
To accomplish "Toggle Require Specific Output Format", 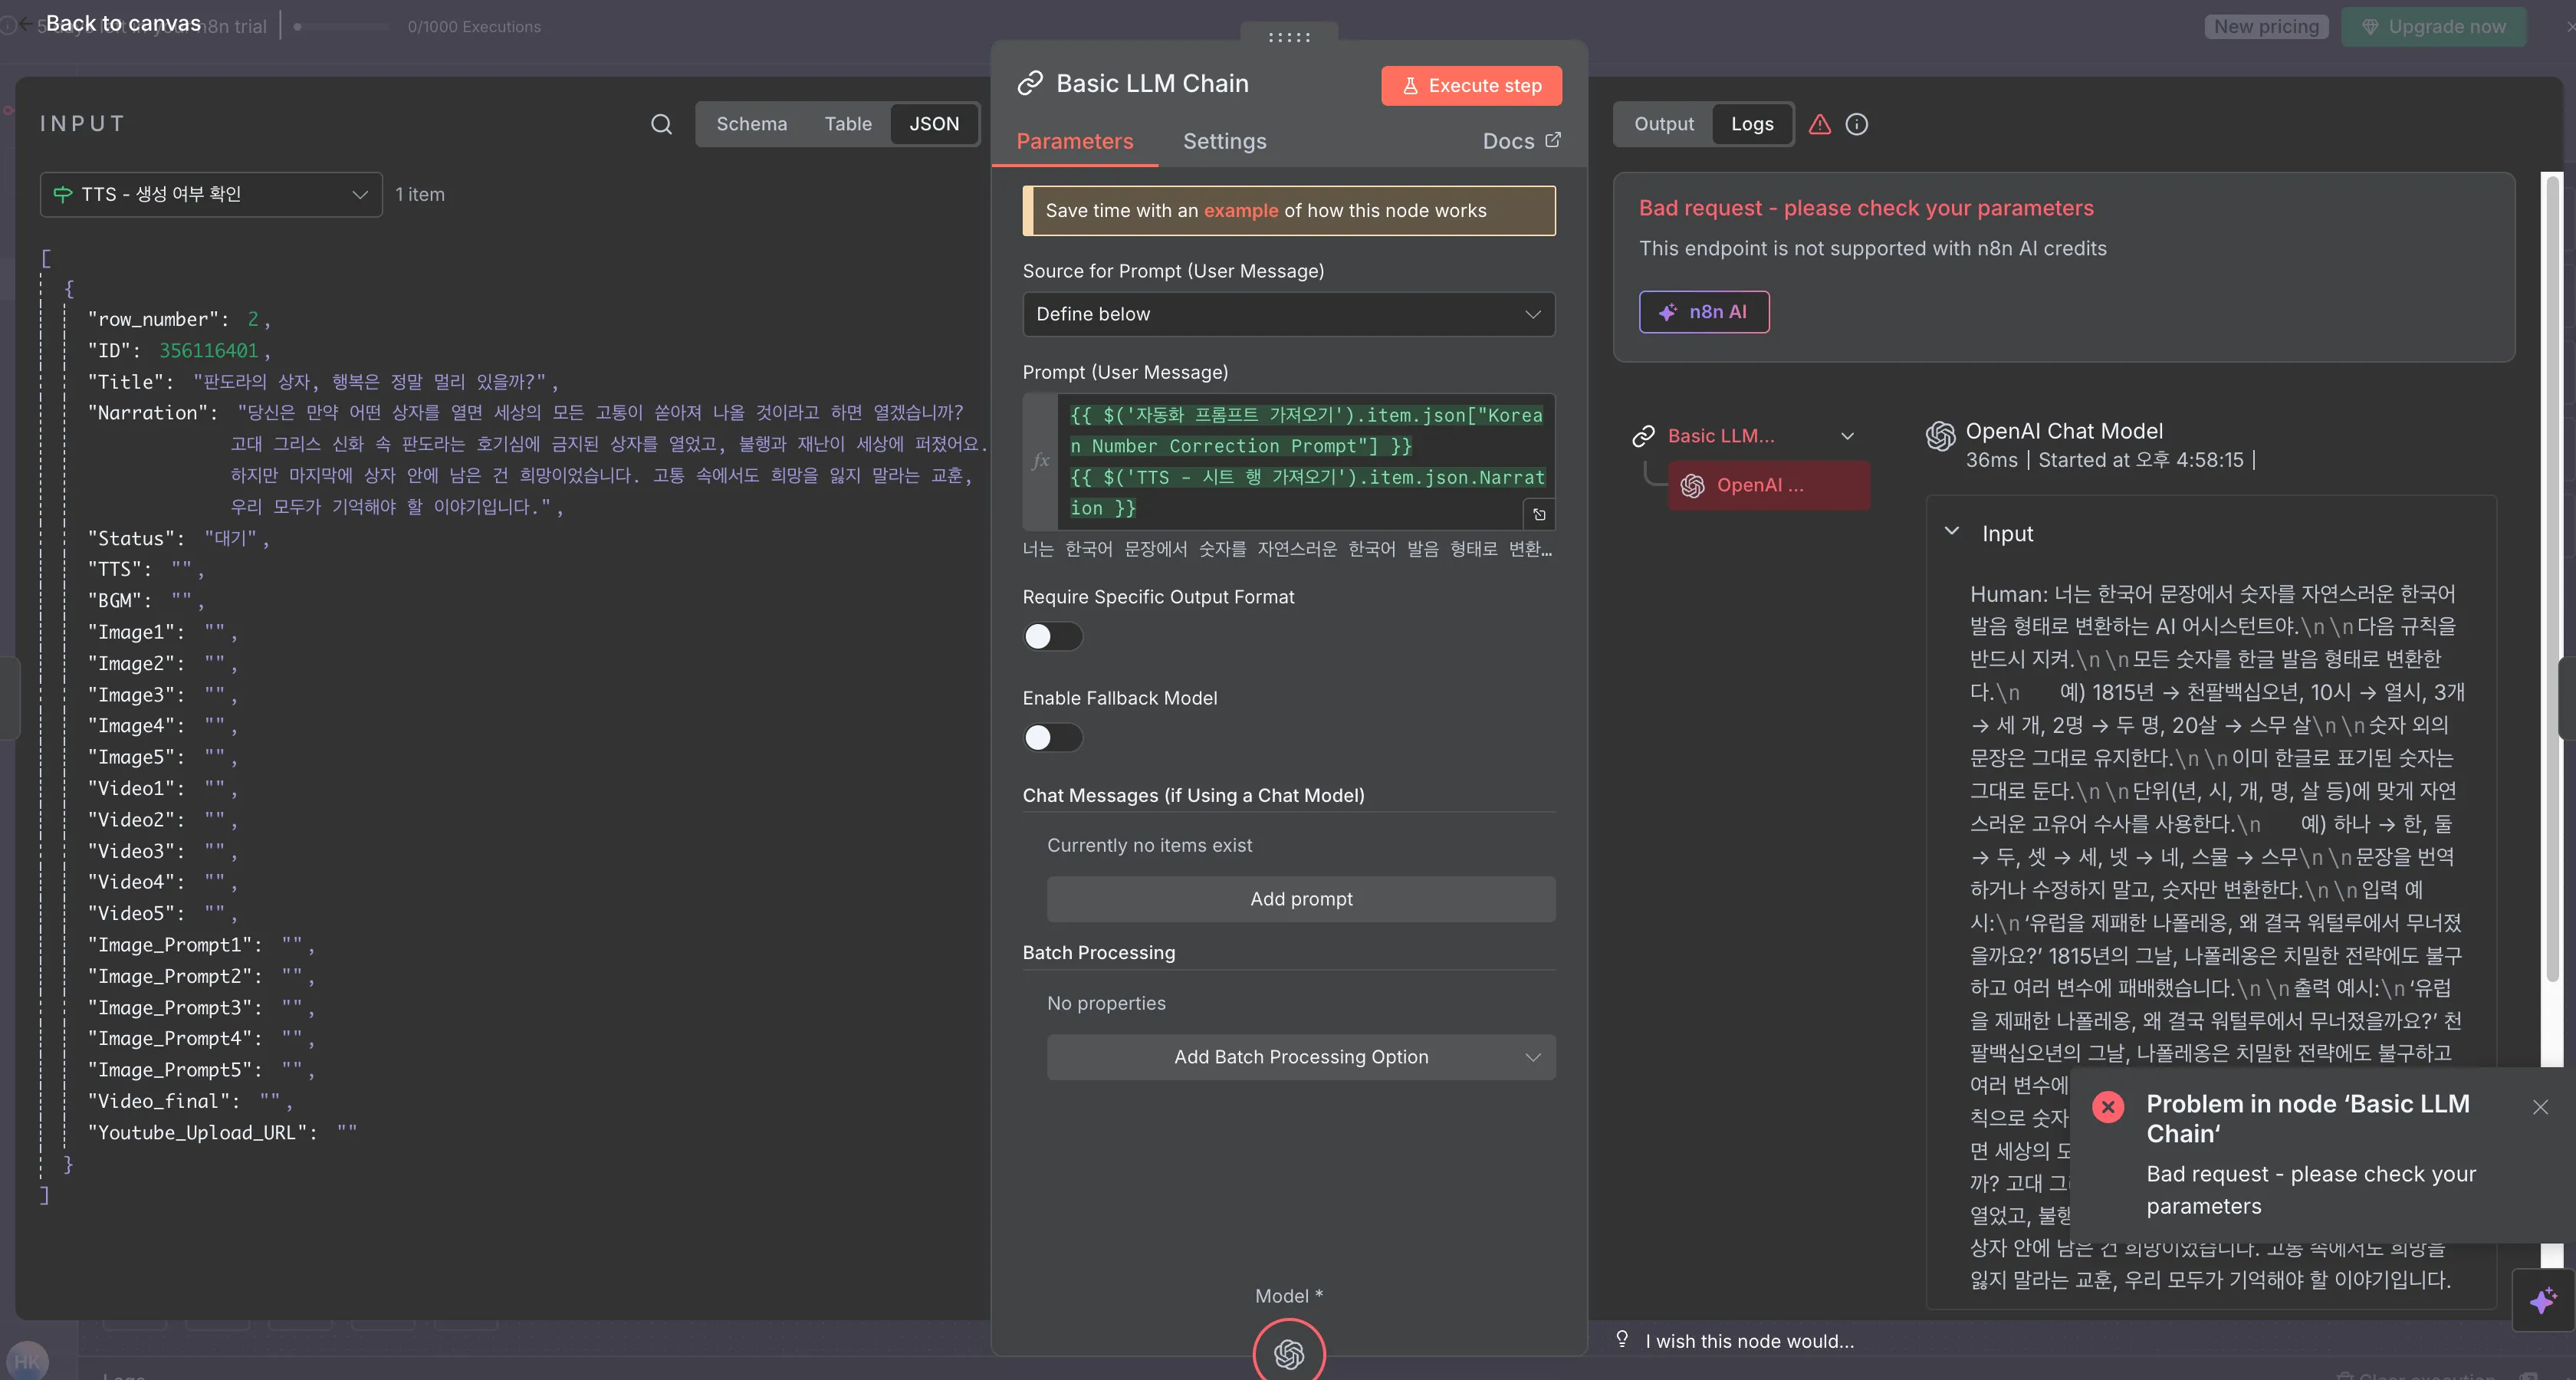I will click(x=1052, y=636).
